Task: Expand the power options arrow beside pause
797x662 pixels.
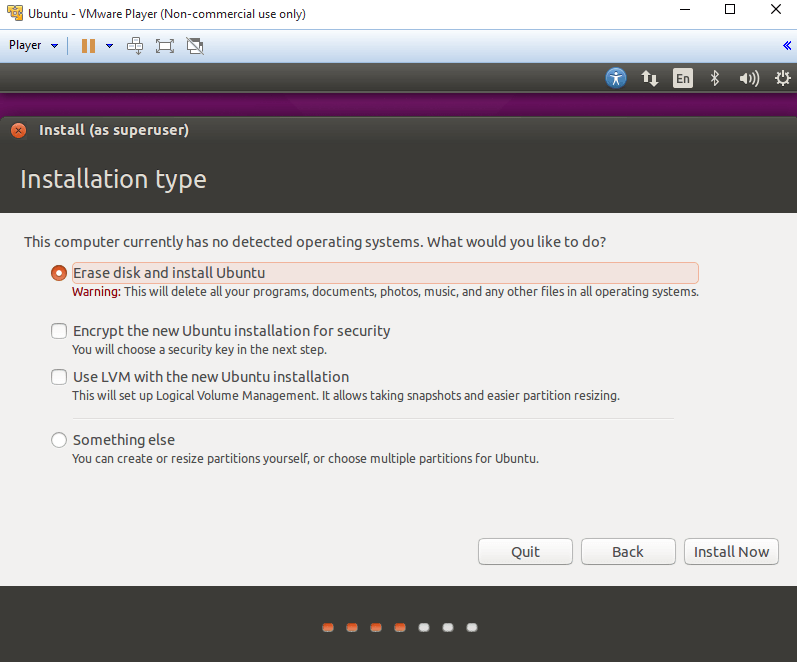Action: click(109, 45)
